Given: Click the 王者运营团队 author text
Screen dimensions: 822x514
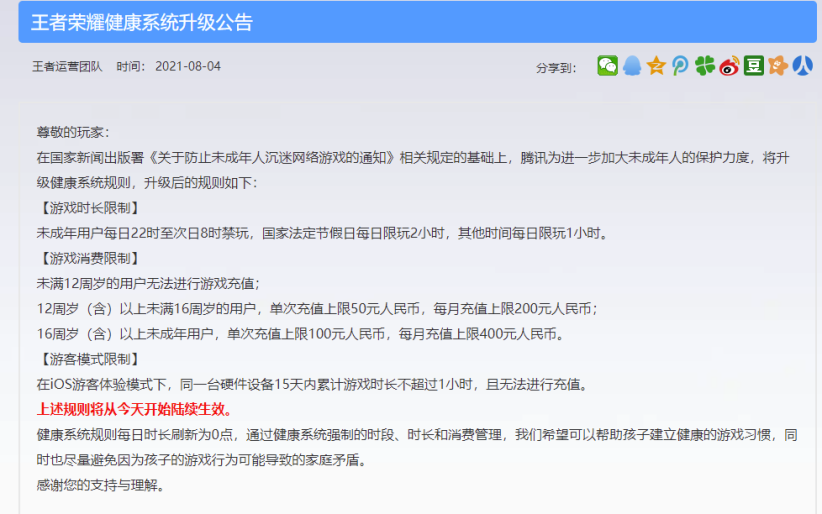Looking at the screenshot, I should pos(67,67).
